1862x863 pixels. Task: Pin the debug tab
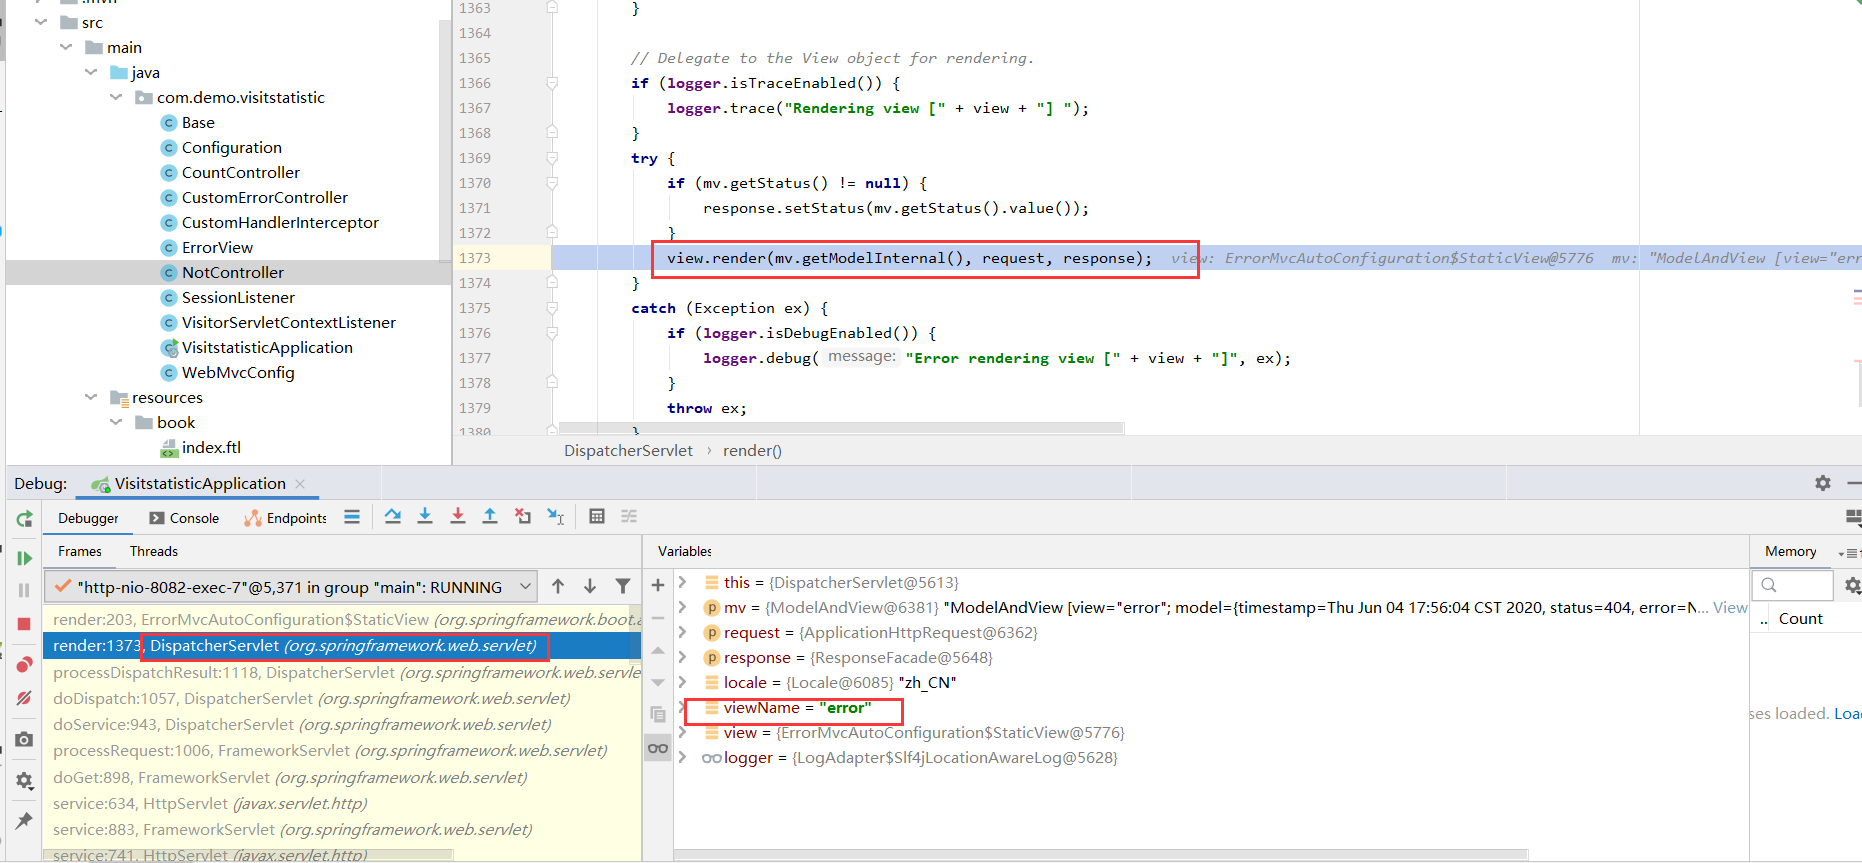(x=25, y=821)
